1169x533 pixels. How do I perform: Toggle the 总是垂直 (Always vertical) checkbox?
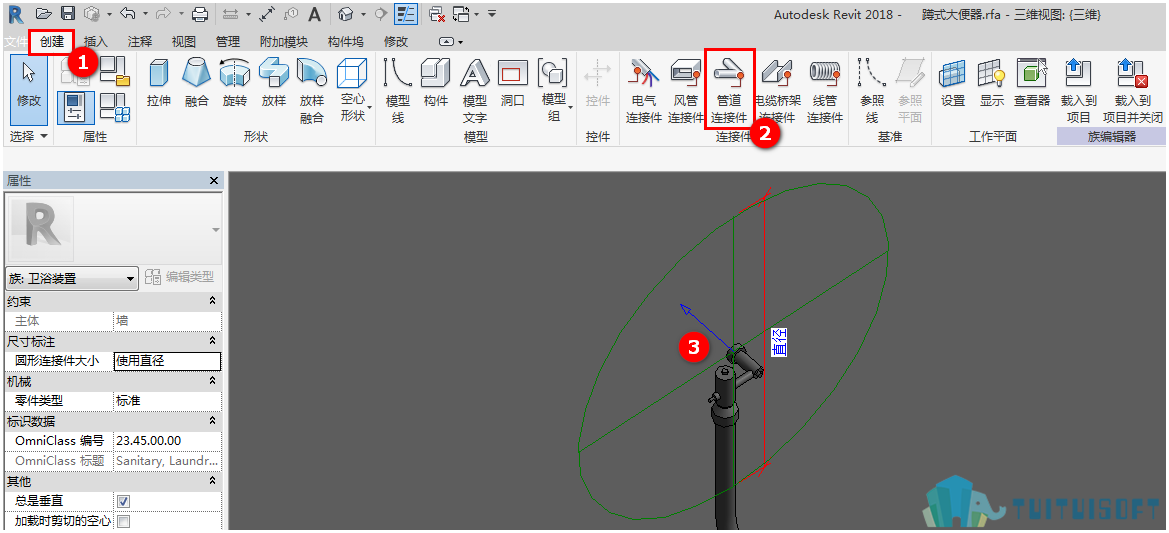coord(123,502)
